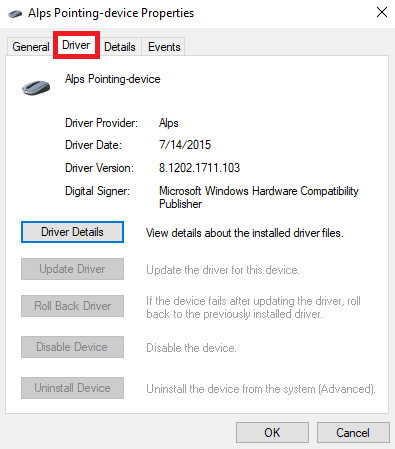Click the driver date 7/14/2015

click(x=185, y=145)
